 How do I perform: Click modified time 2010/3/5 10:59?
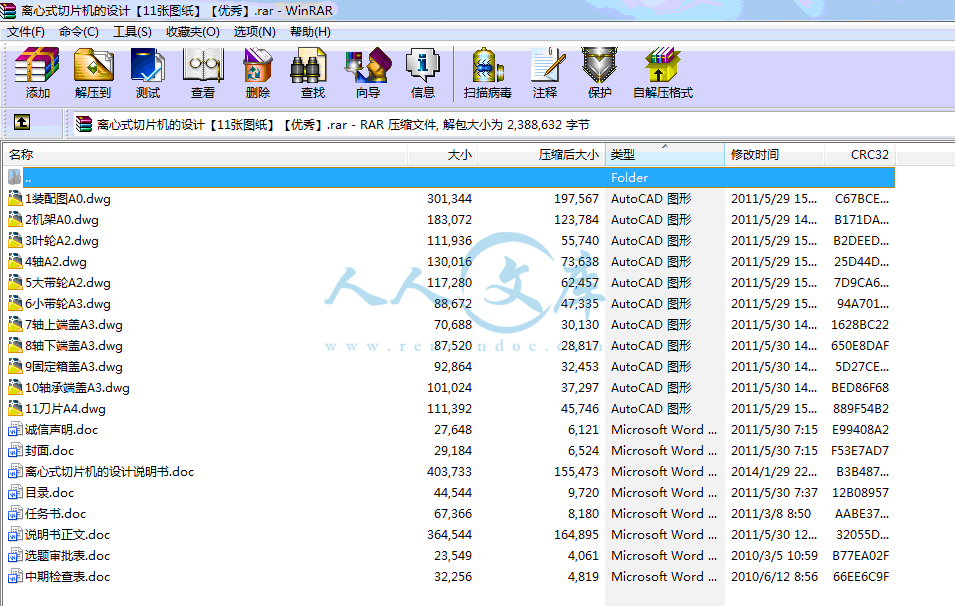(774, 556)
